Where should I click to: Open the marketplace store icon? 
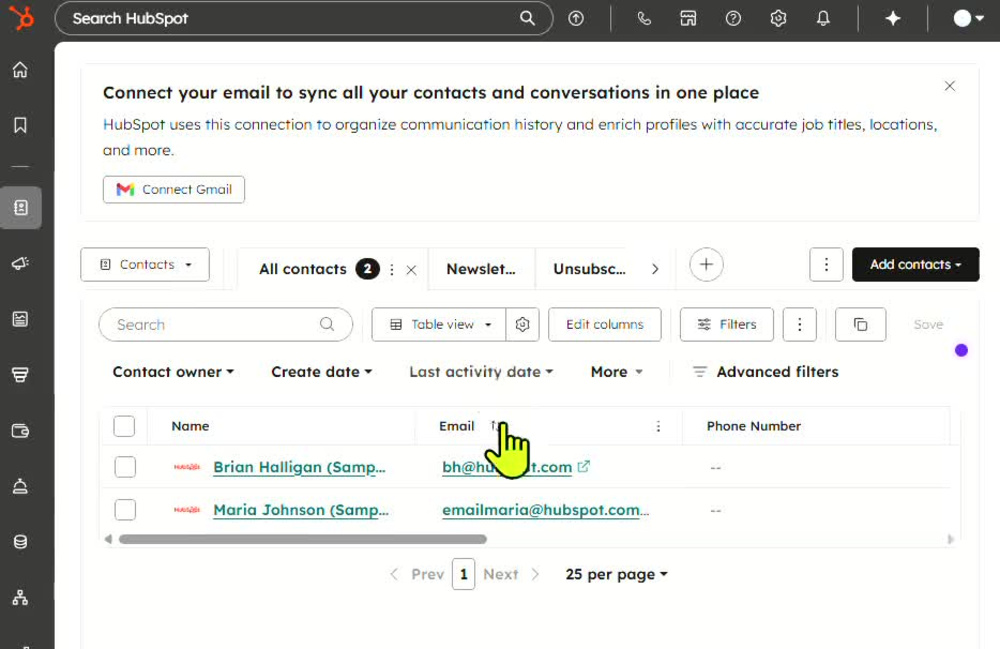(688, 18)
